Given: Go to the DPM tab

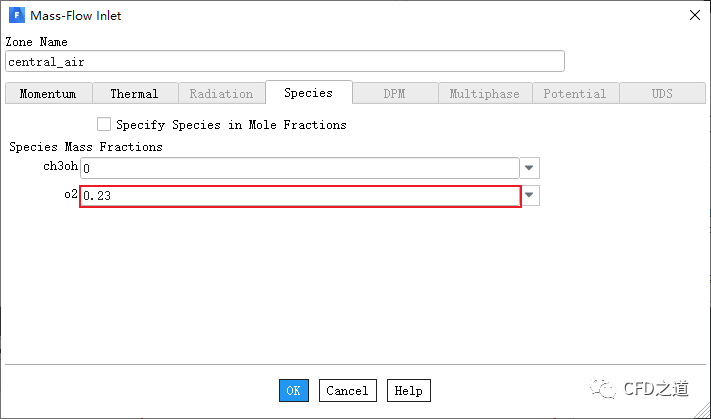Looking at the screenshot, I should tap(394, 94).
